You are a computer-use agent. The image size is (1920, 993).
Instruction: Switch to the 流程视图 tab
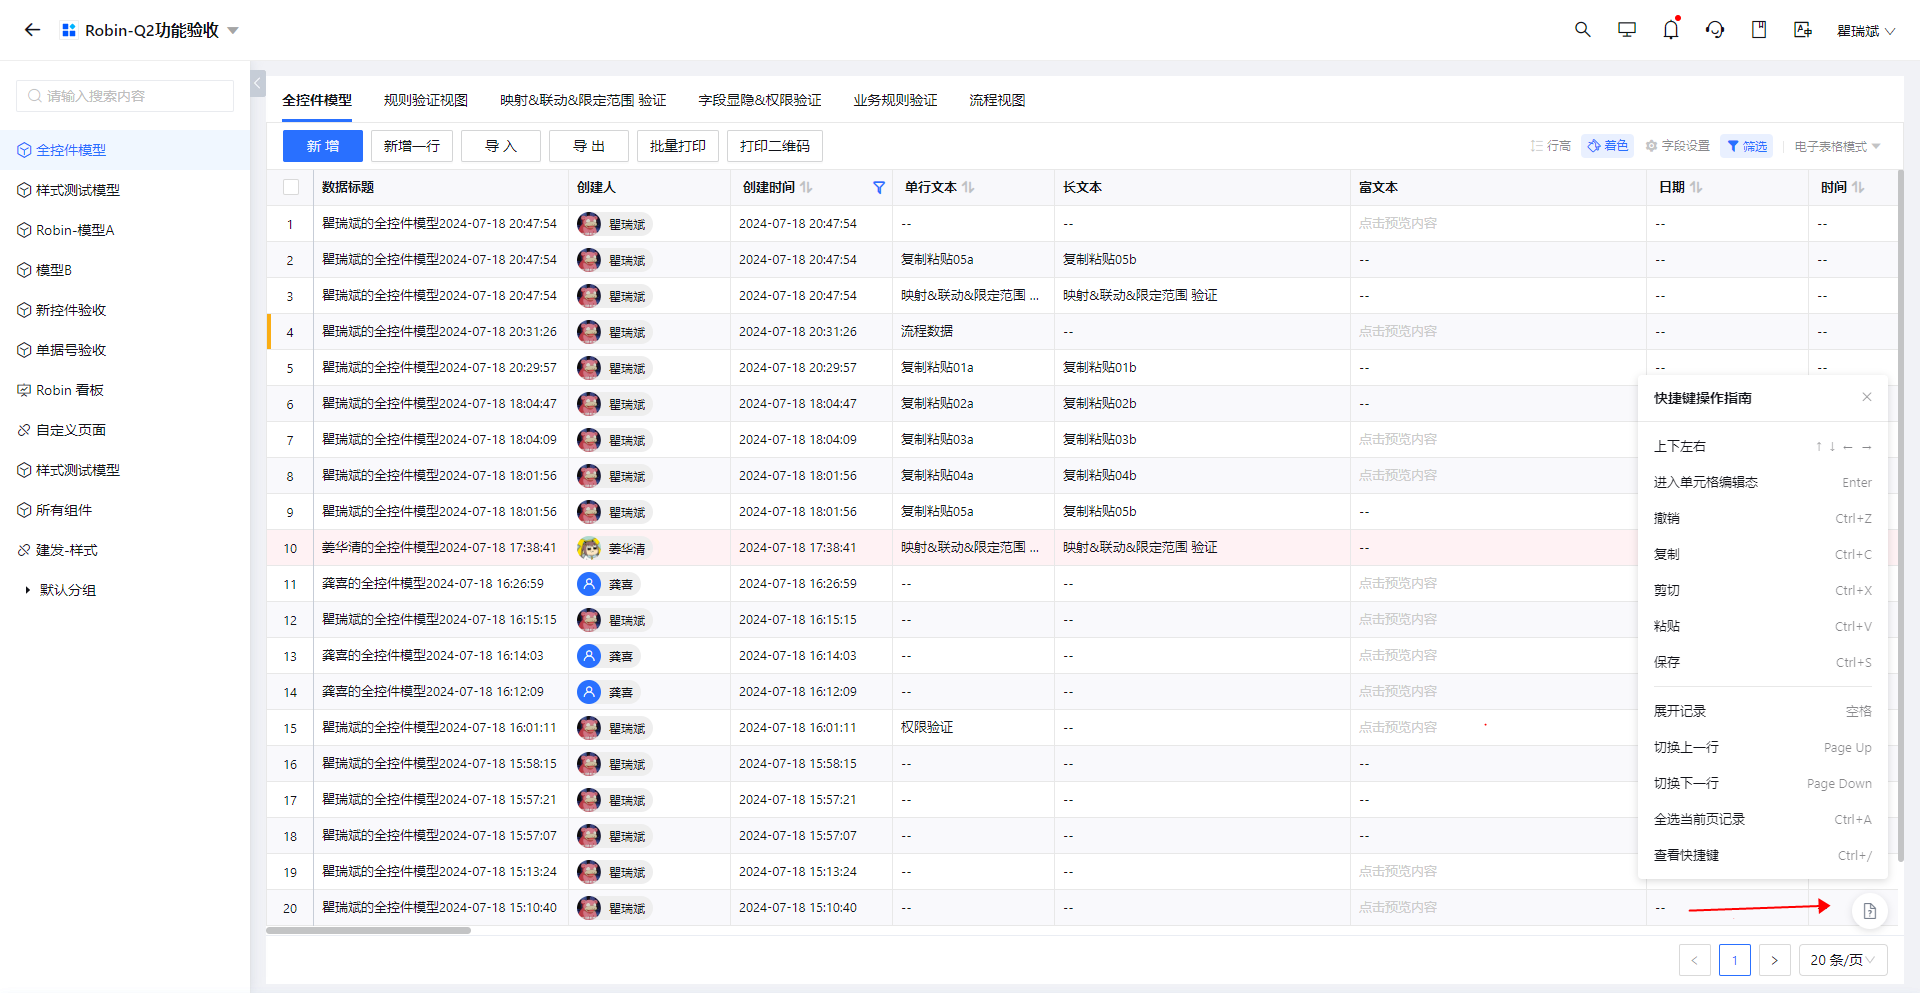pyautogui.click(x=997, y=100)
